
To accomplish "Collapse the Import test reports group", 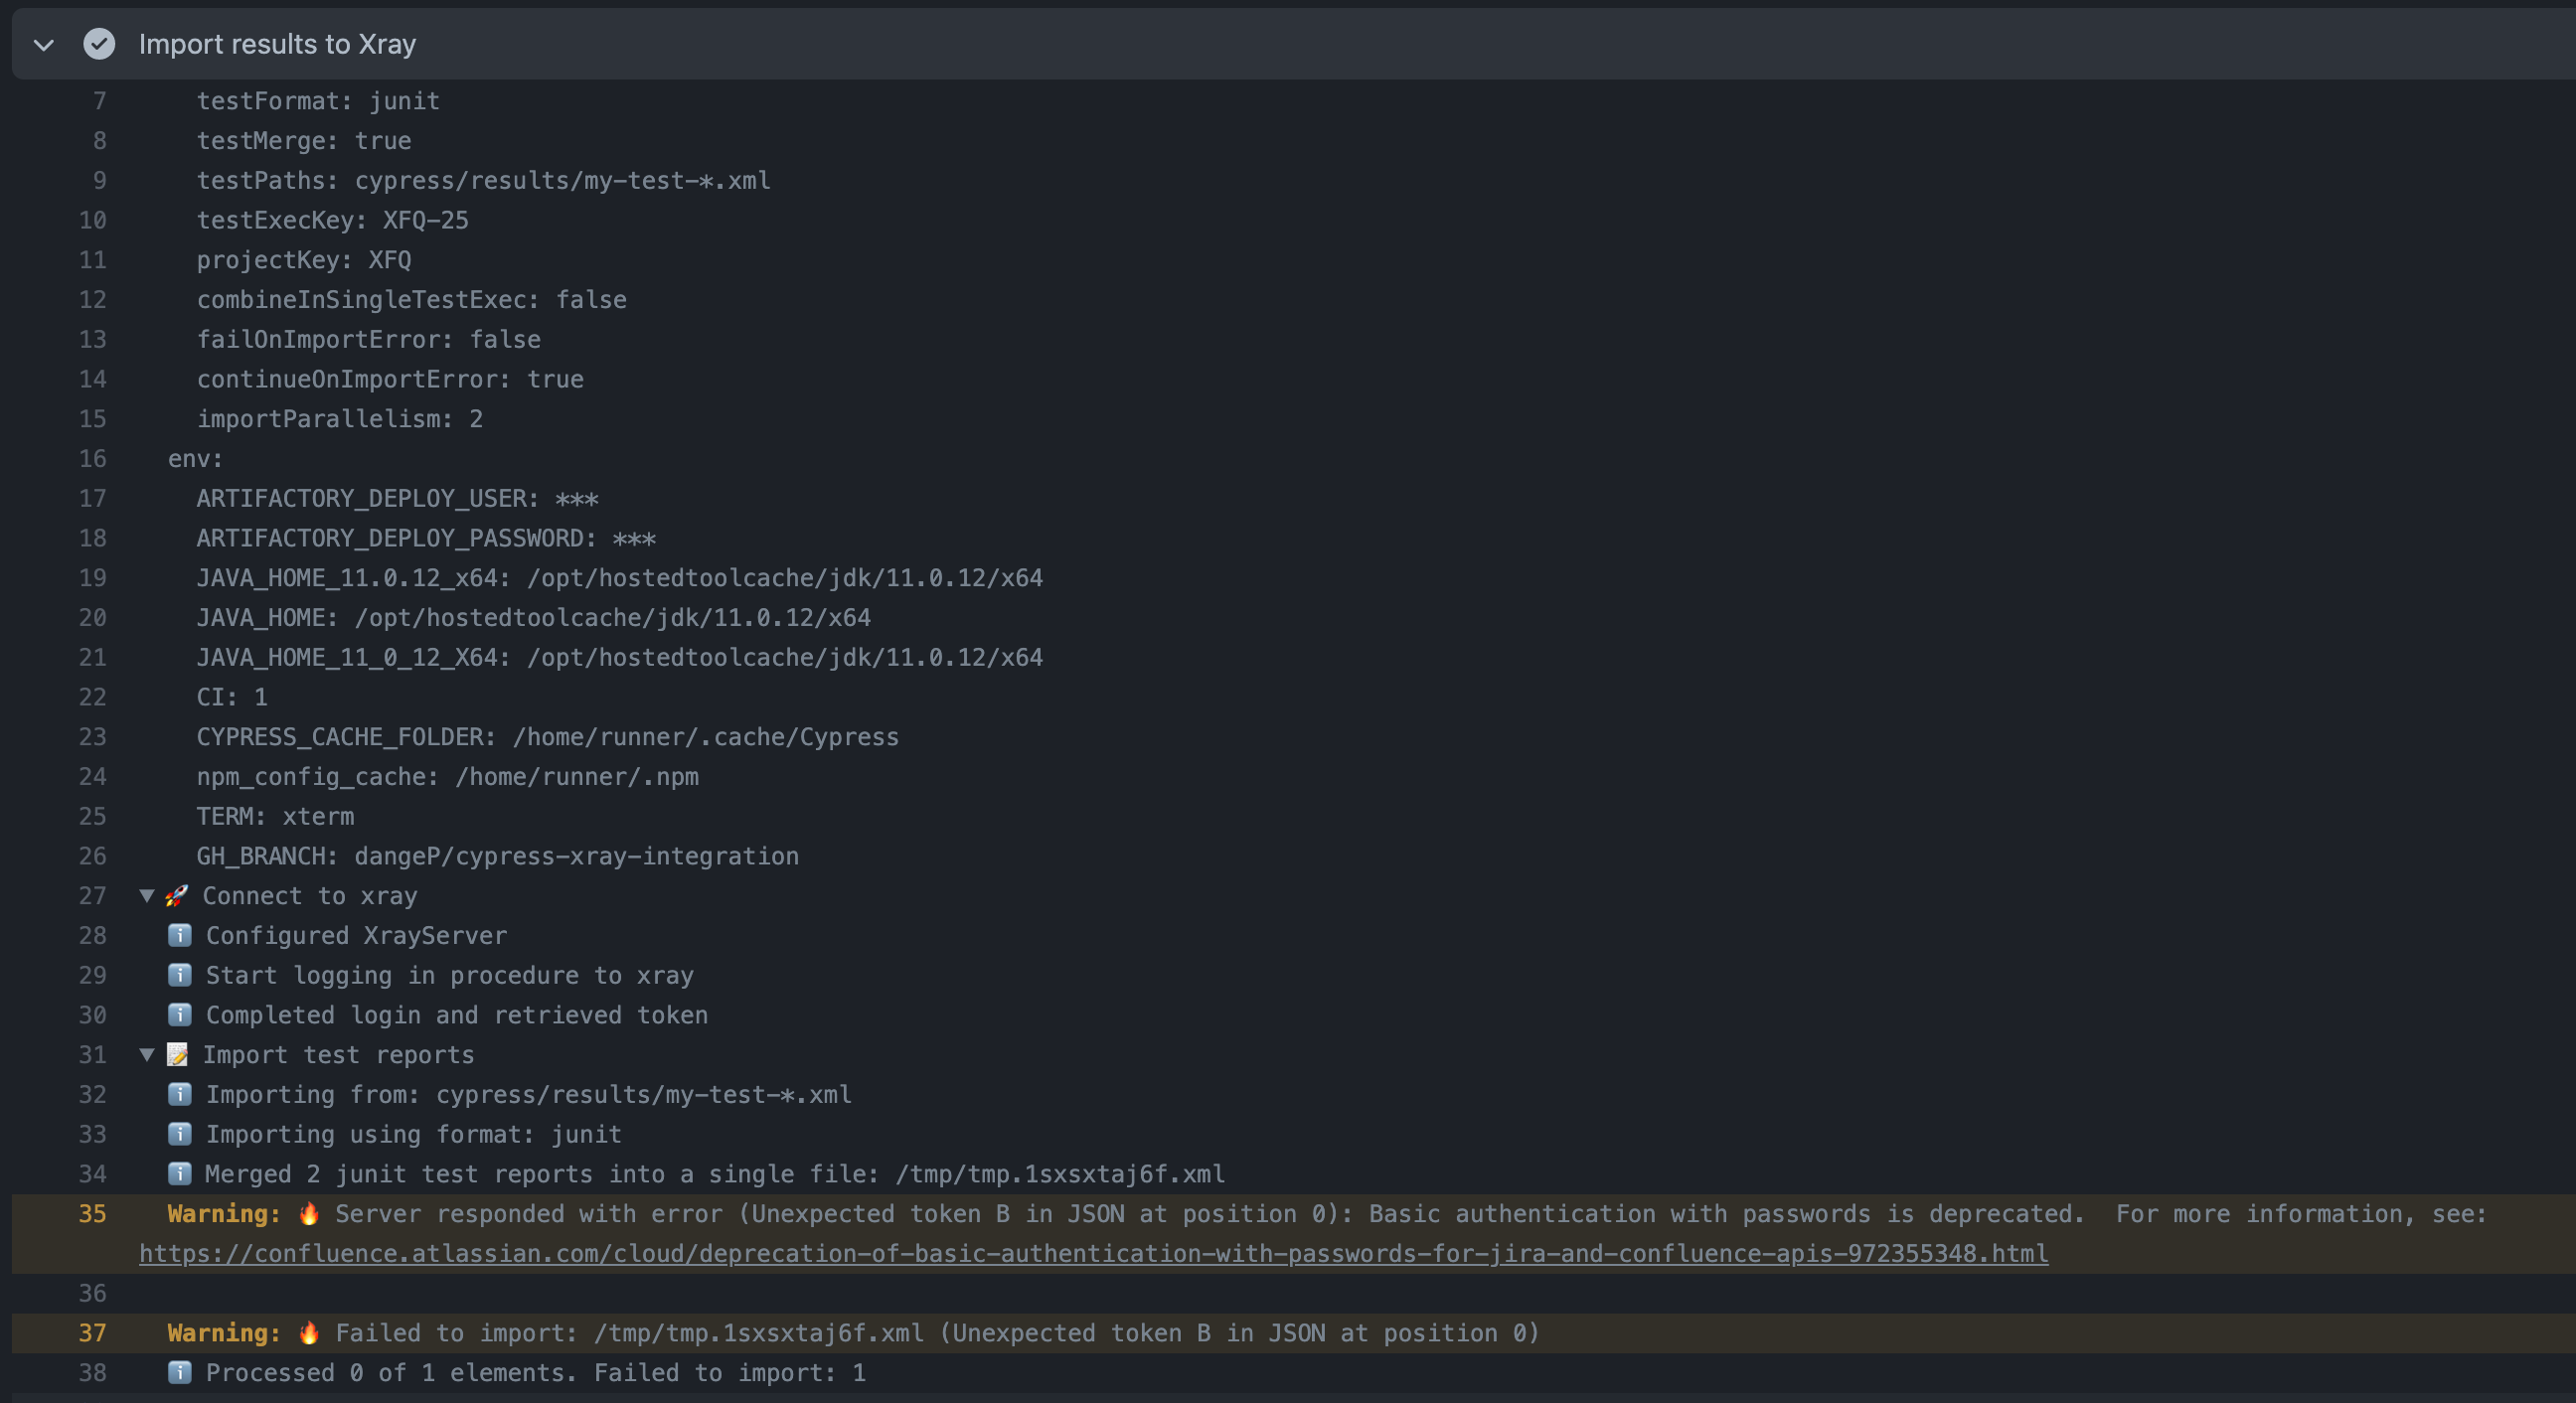I will tap(148, 1054).
